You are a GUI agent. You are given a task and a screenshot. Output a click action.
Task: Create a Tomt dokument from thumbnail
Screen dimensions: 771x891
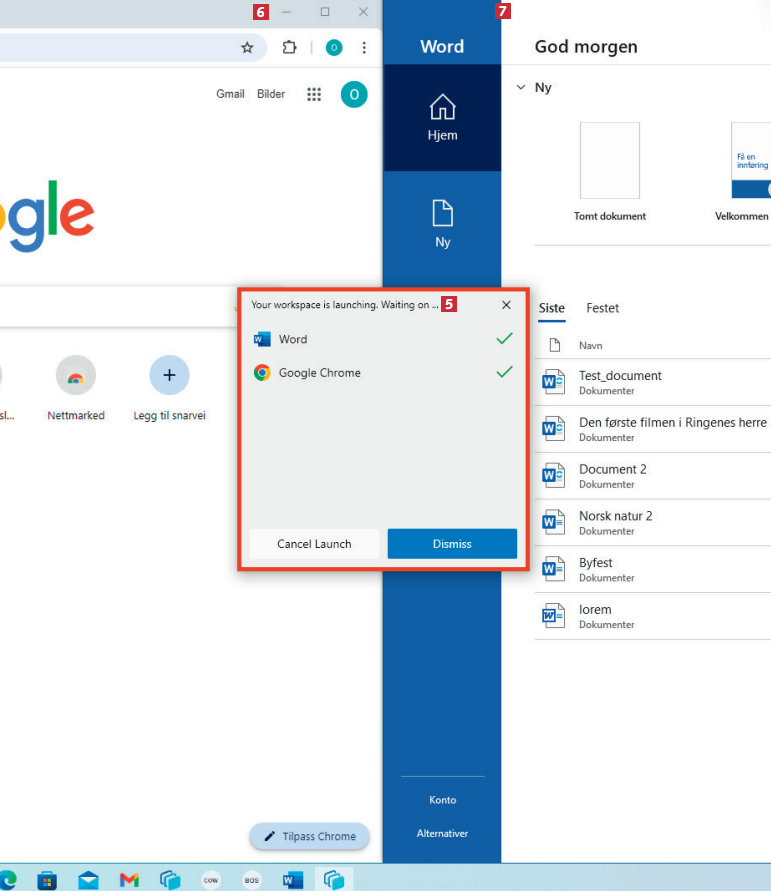pos(609,162)
